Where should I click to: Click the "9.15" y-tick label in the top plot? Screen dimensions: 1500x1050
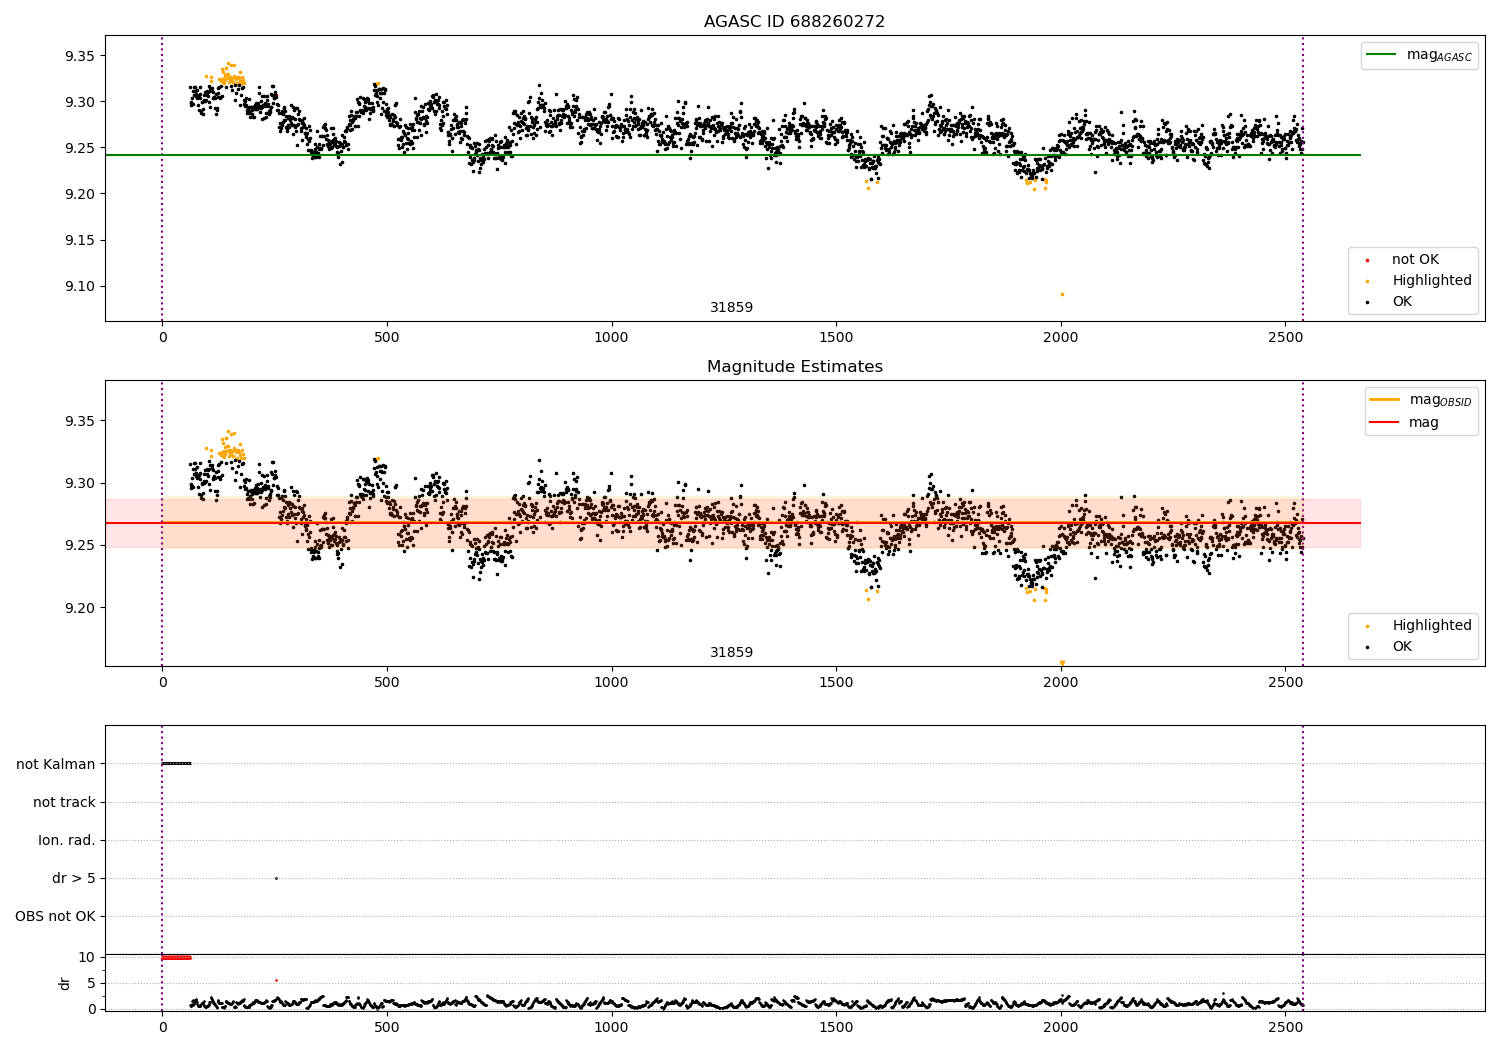point(80,241)
